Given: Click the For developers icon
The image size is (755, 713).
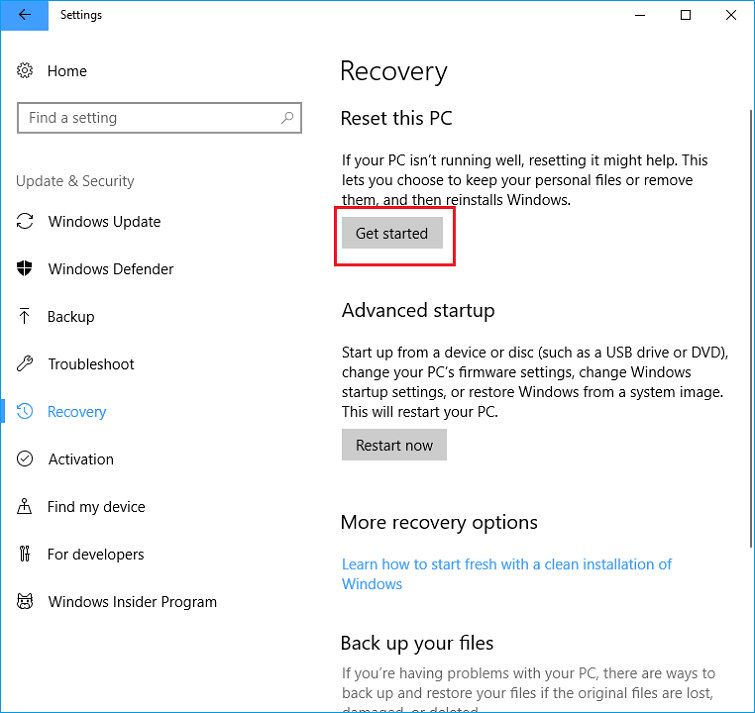Looking at the screenshot, I should 26,554.
